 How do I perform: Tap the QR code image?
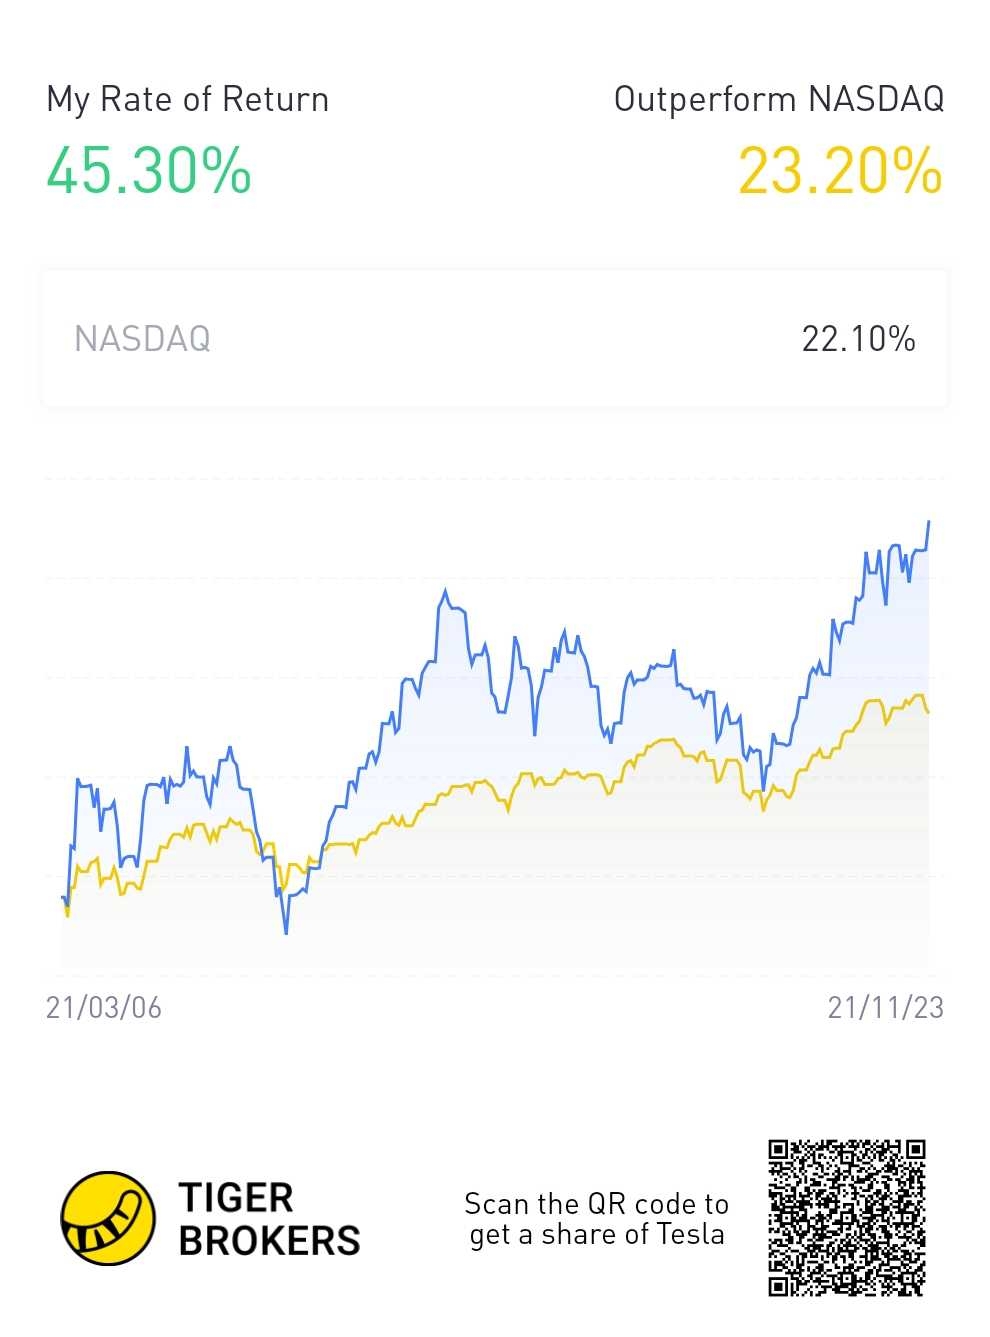click(847, 1218)
